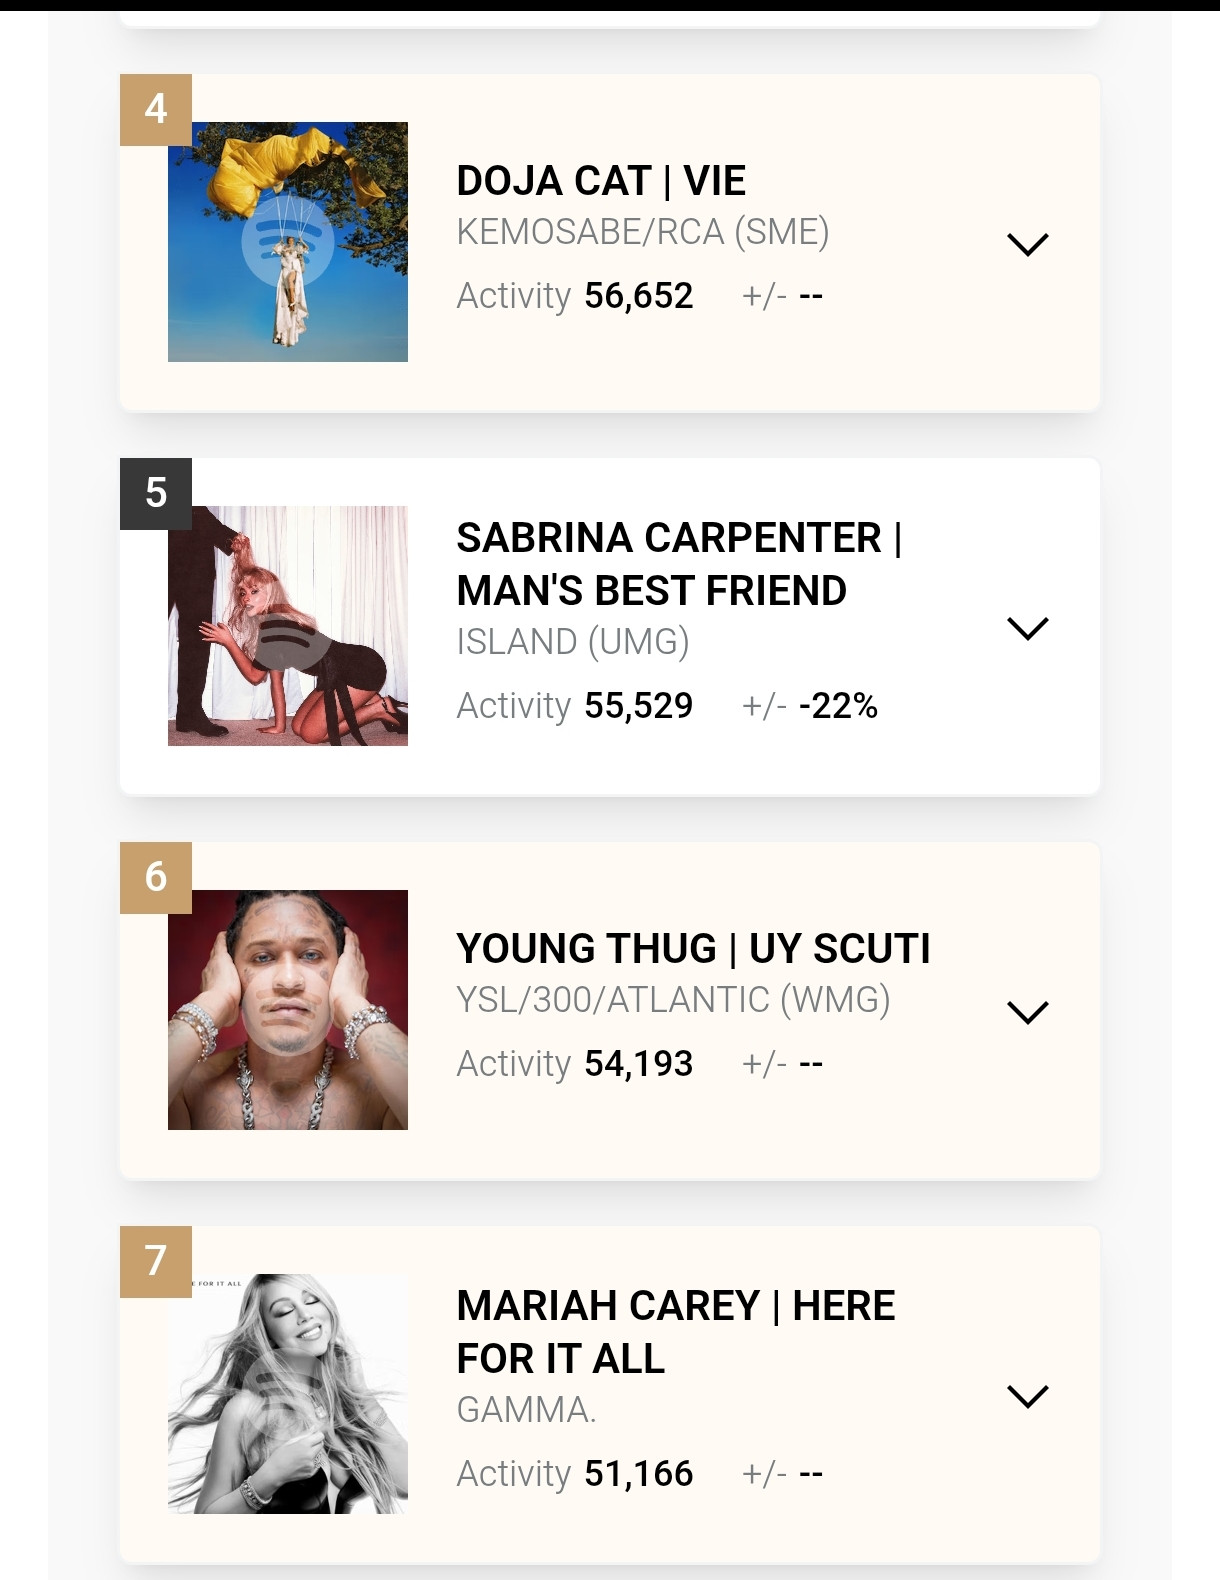This screenshot has width=1220, height=1580.
Task: Expand Doja Cat Vie chart details
Action: click(1027, 244)
